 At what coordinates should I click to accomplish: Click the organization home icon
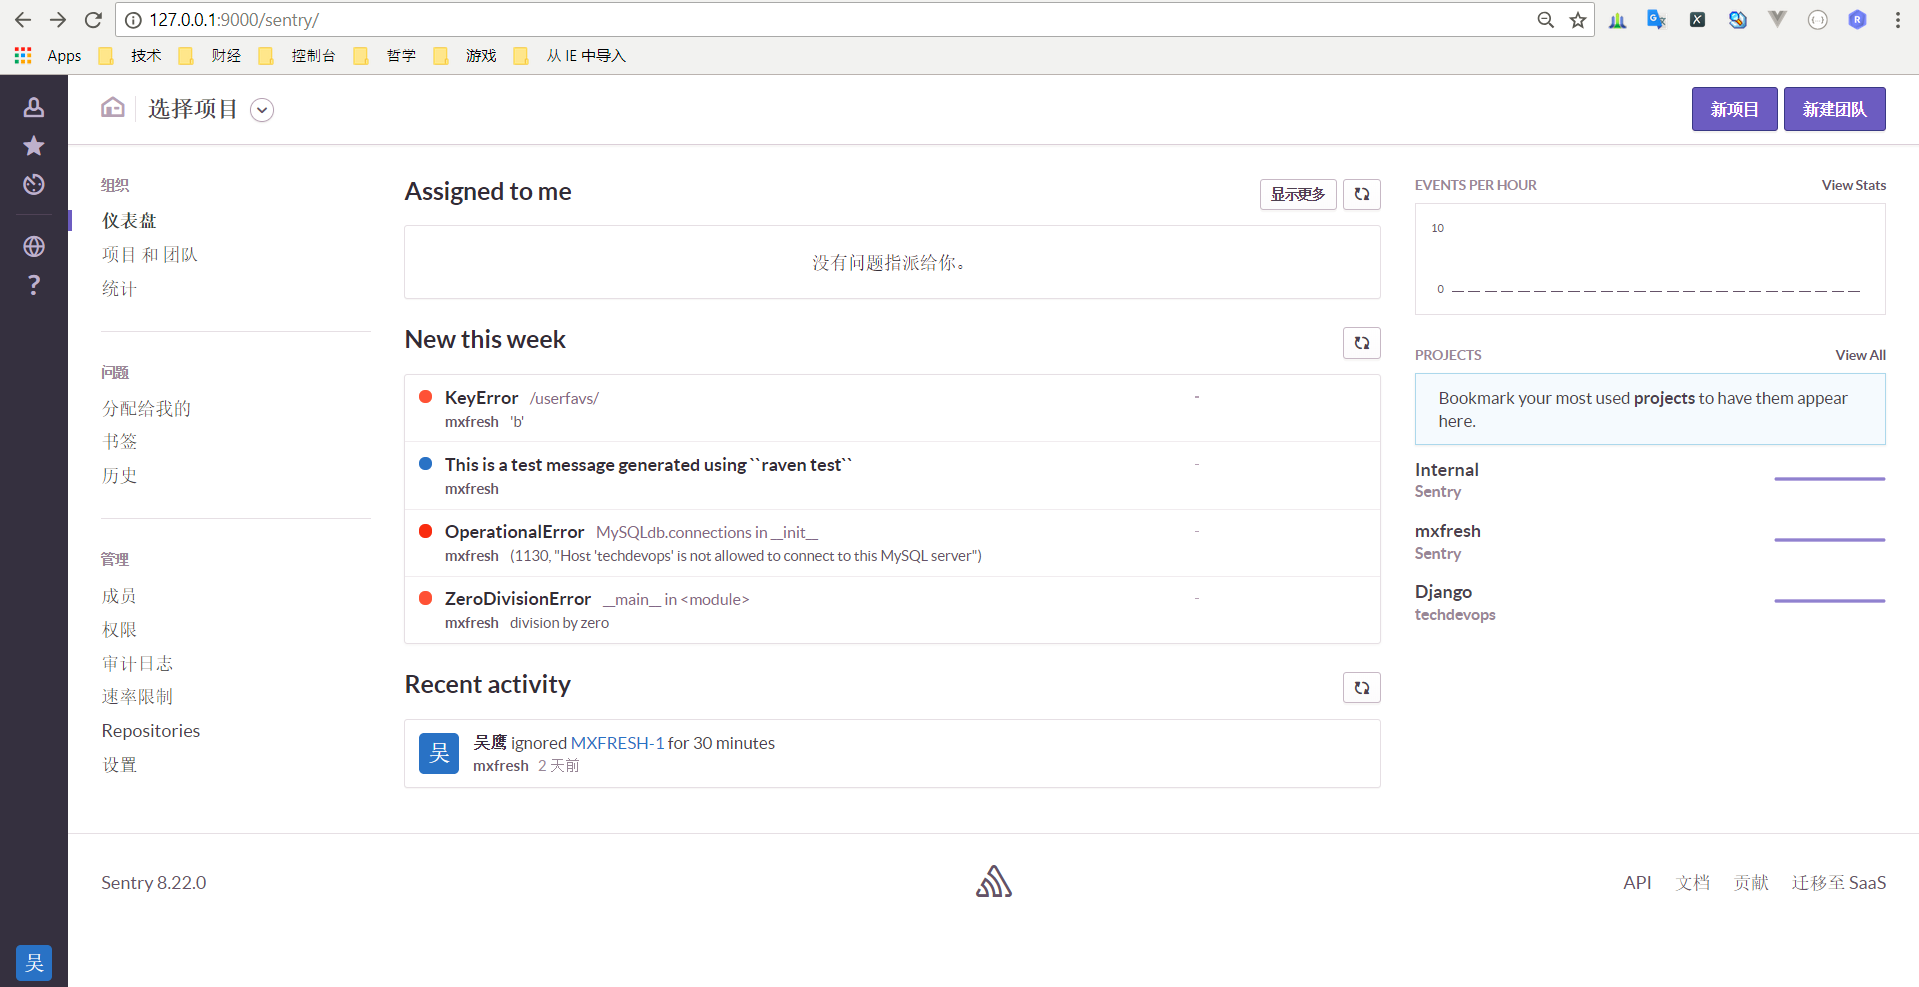click(x=113, y=107)
